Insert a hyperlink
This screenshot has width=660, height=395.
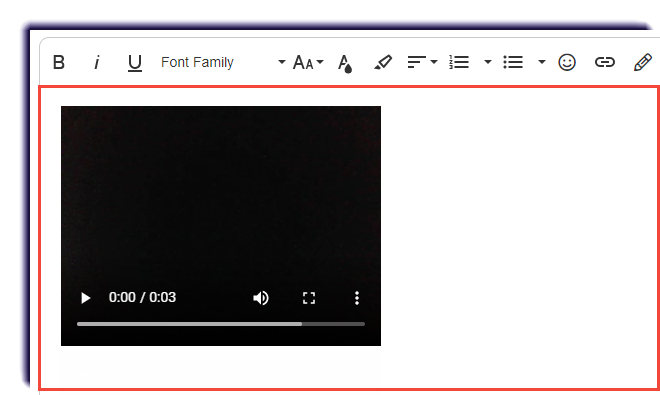(x=605, y=62)
